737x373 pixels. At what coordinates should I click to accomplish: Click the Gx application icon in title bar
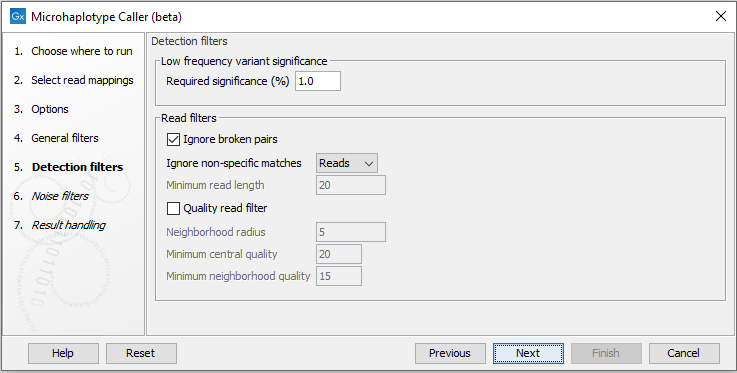[18, 16]
